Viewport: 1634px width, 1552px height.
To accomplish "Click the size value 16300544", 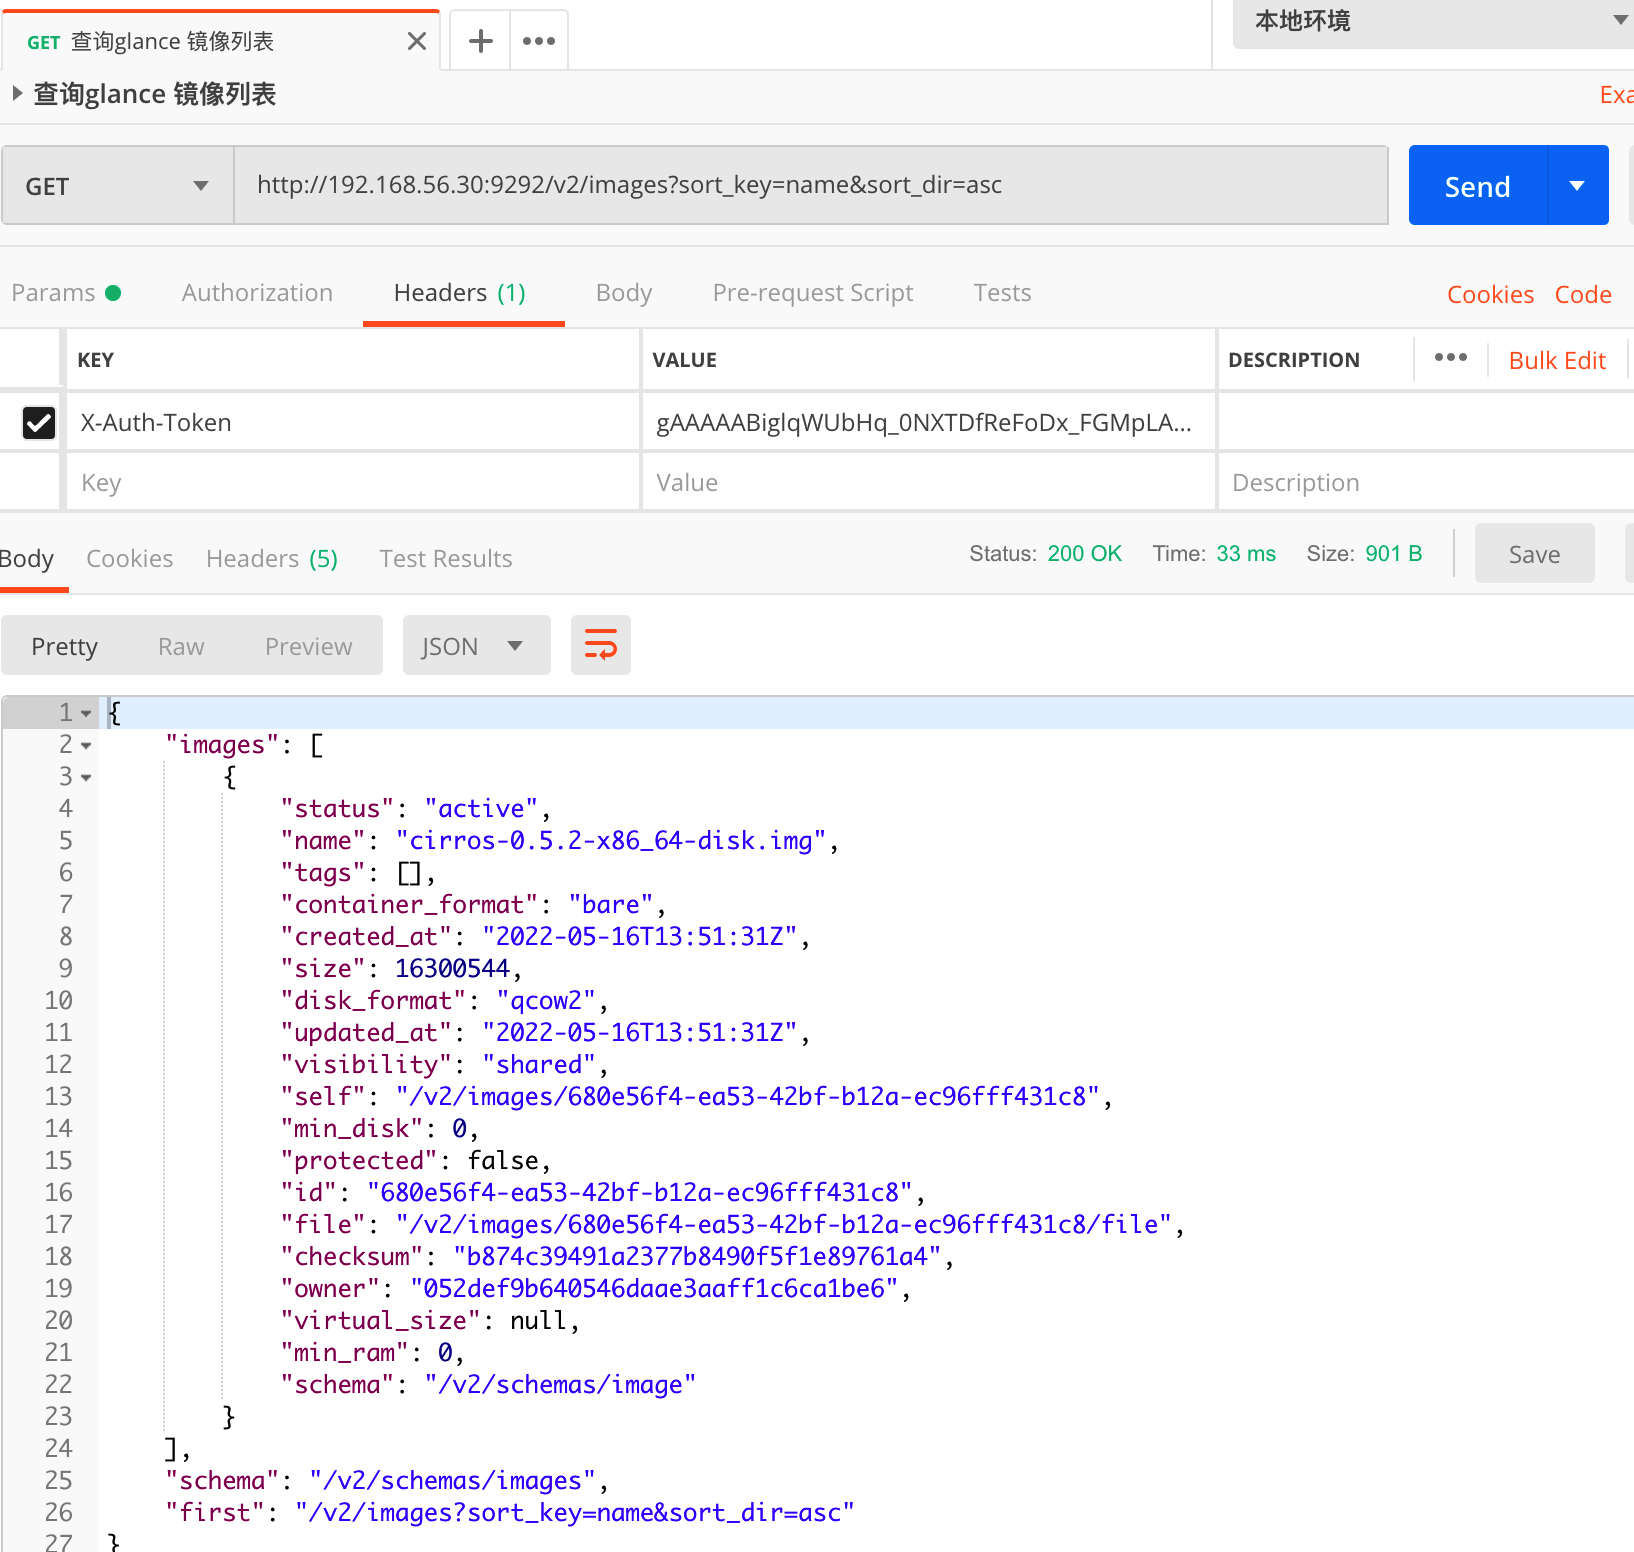I will pos(452,969).
